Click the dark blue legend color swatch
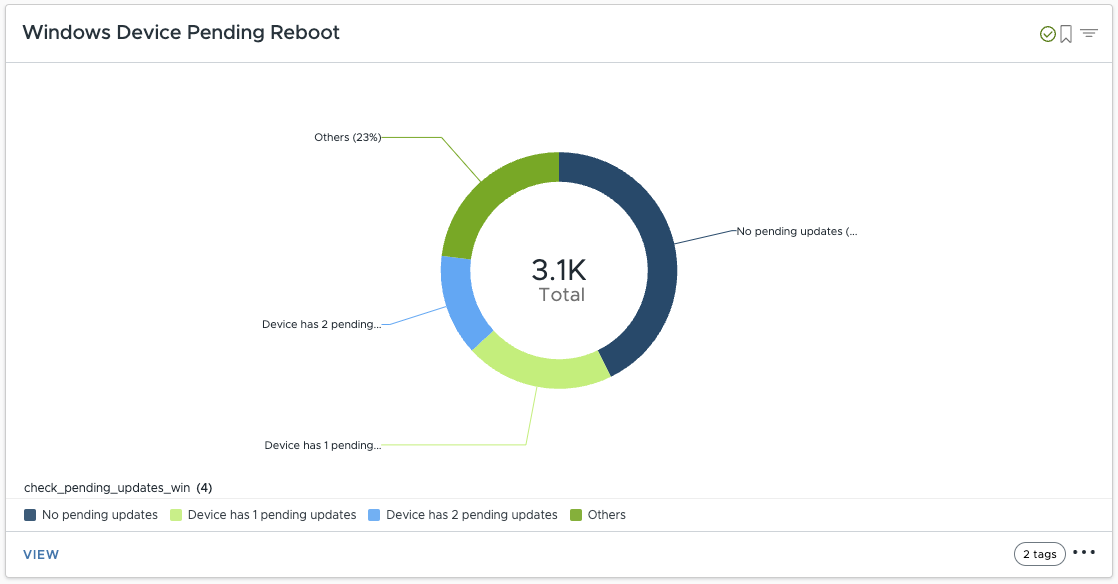 [x=31, y=515]
